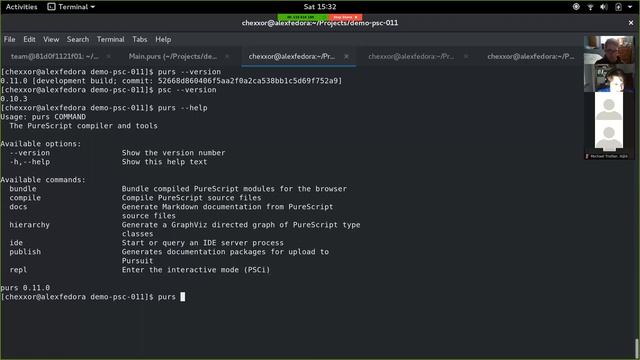Switch to the fourth chexxor@alexfedora tab
This screenshot has height=360, width=640.
[x=411, y=56]
